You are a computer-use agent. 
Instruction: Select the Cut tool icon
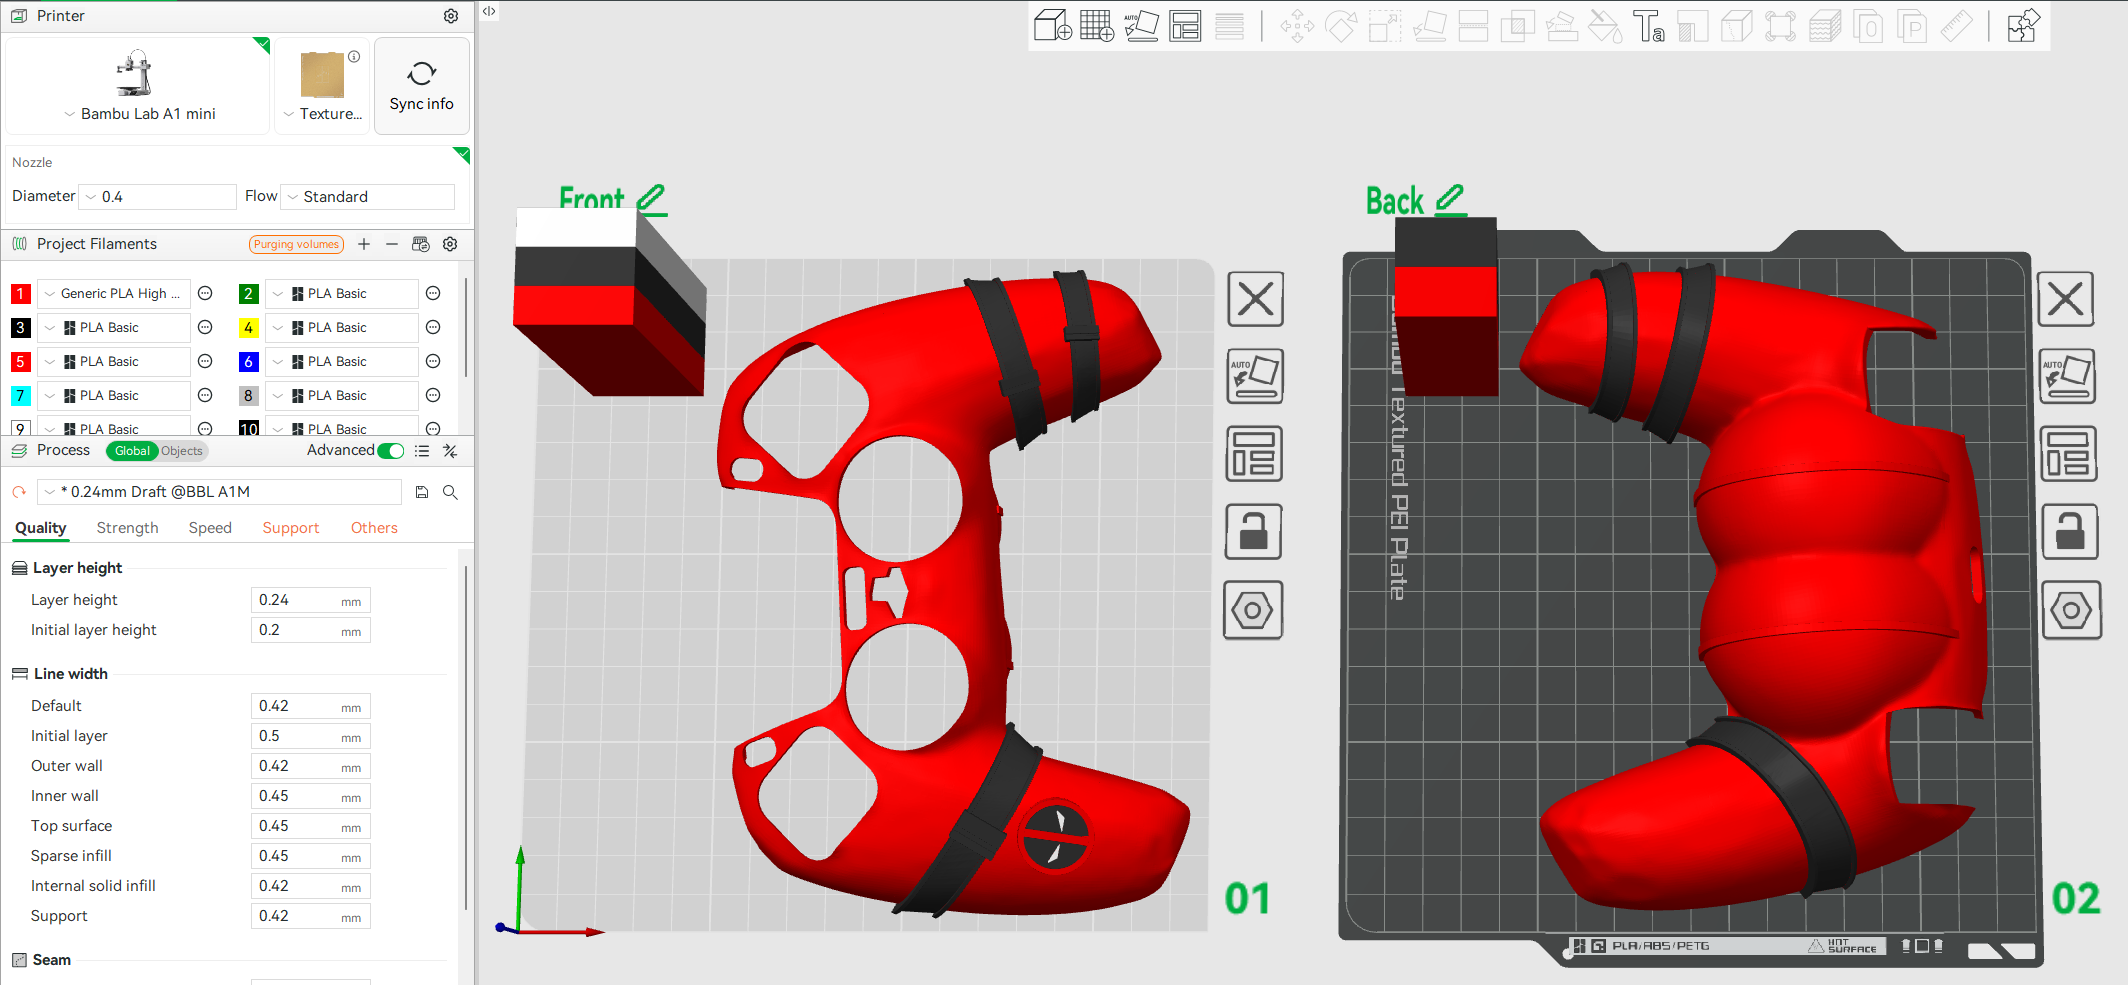click(x=1473, y=26)
